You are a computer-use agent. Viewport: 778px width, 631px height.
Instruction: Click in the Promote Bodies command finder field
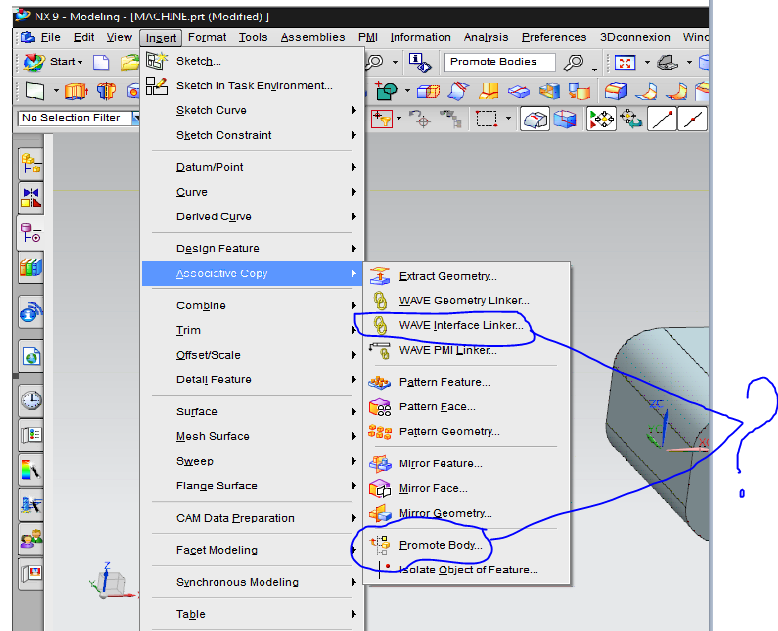tap(499, 62)
